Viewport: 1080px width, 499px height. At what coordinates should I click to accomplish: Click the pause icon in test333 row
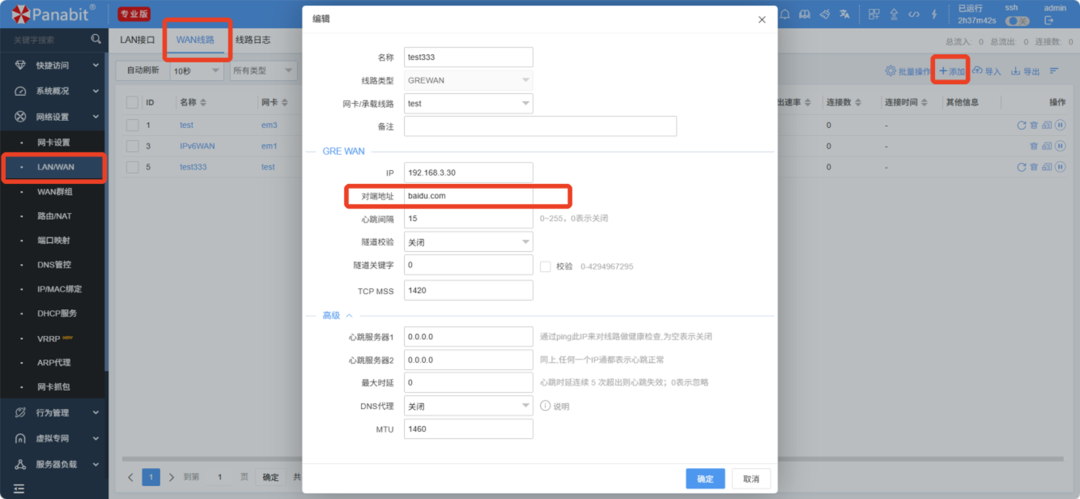tap(1061, 167)
